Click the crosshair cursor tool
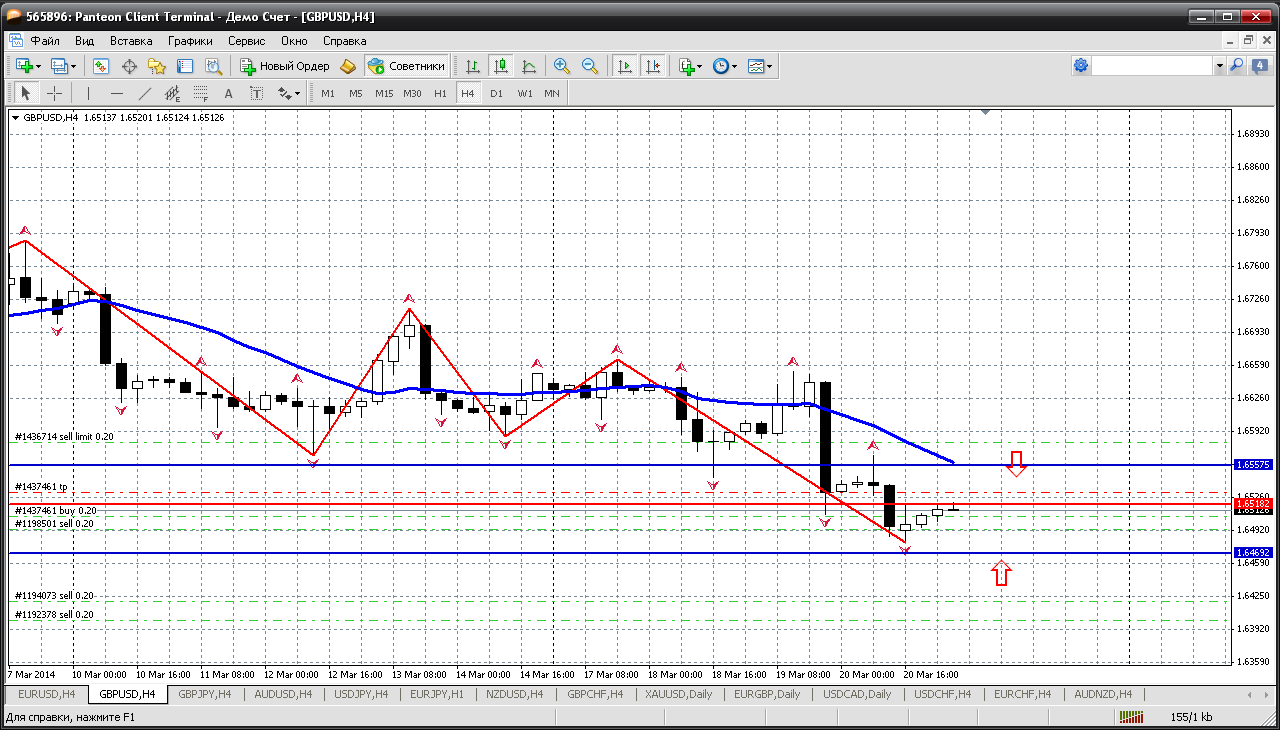Screen dimensions: 1280x730 point(54,93)
